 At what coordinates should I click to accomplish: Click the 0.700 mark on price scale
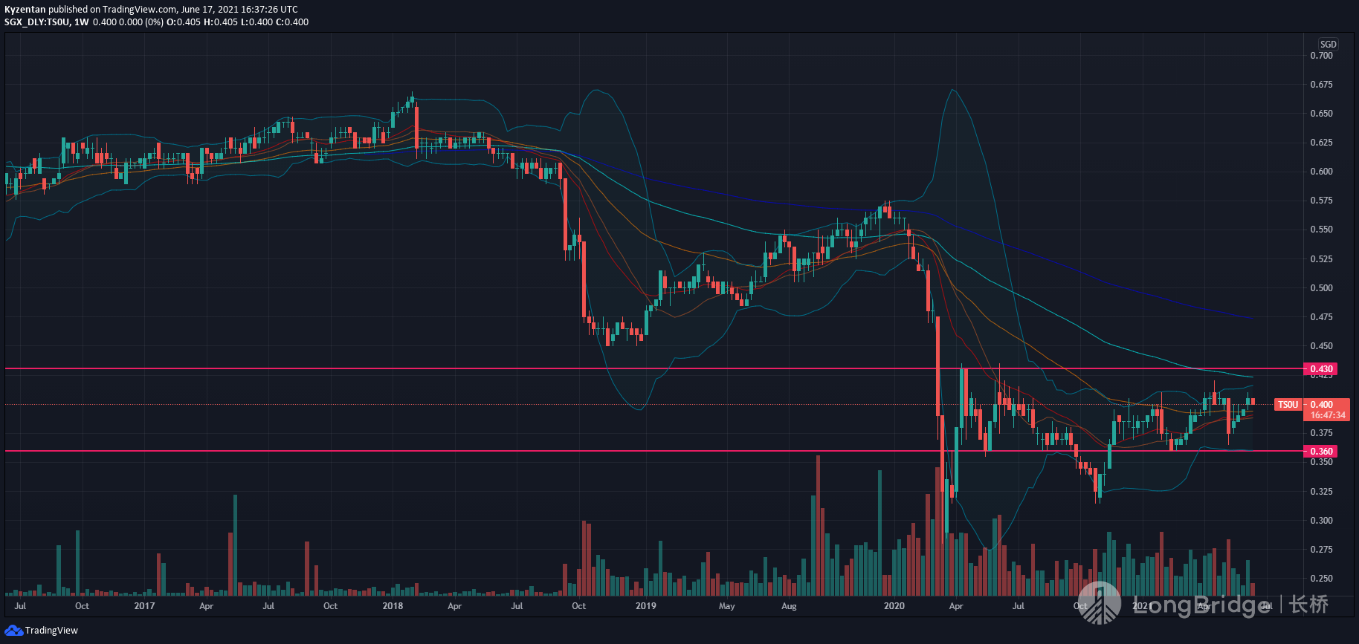[x=1321, y=55]
